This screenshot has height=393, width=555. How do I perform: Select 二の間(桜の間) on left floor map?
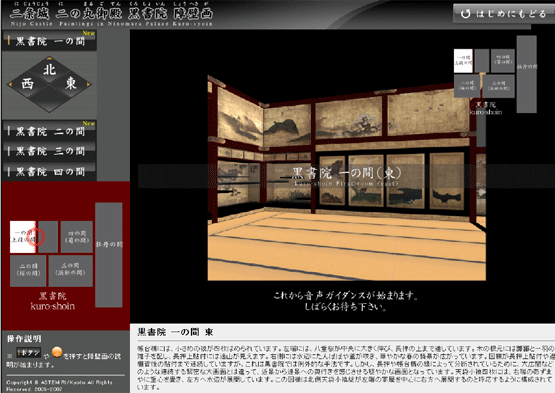(x=28, y=271)
